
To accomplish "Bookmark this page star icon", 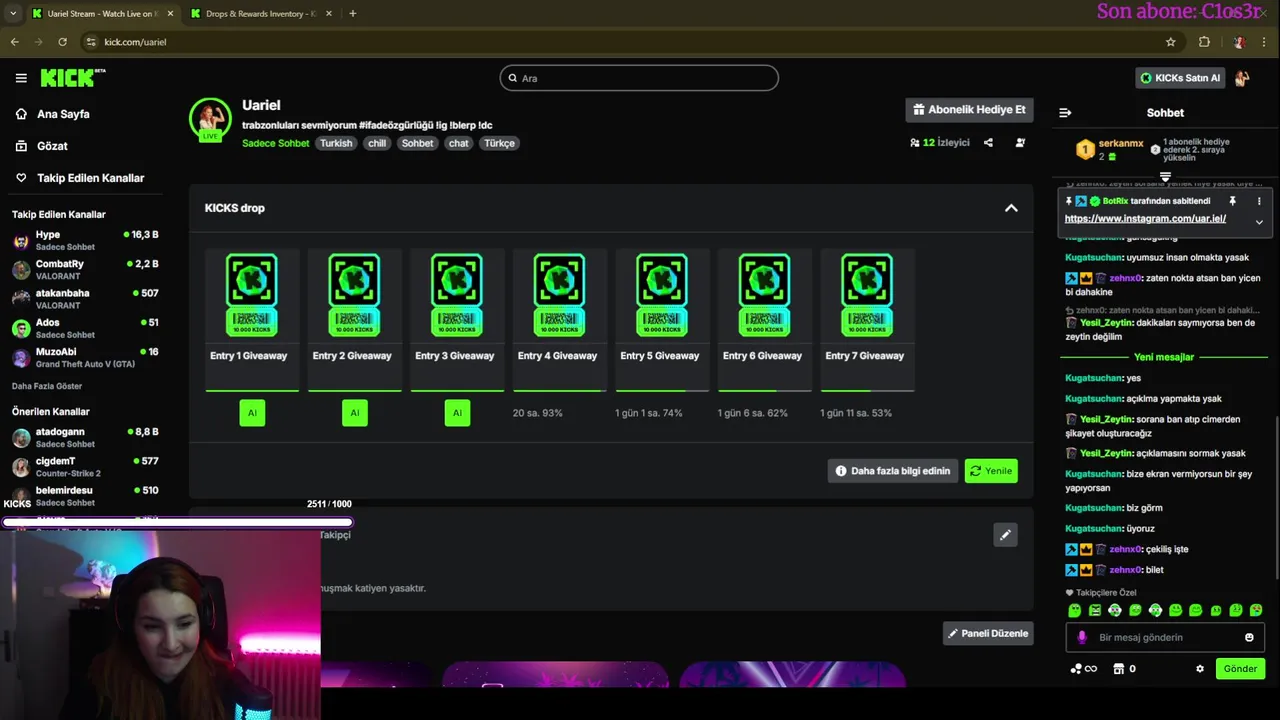I will [1170, 42].
